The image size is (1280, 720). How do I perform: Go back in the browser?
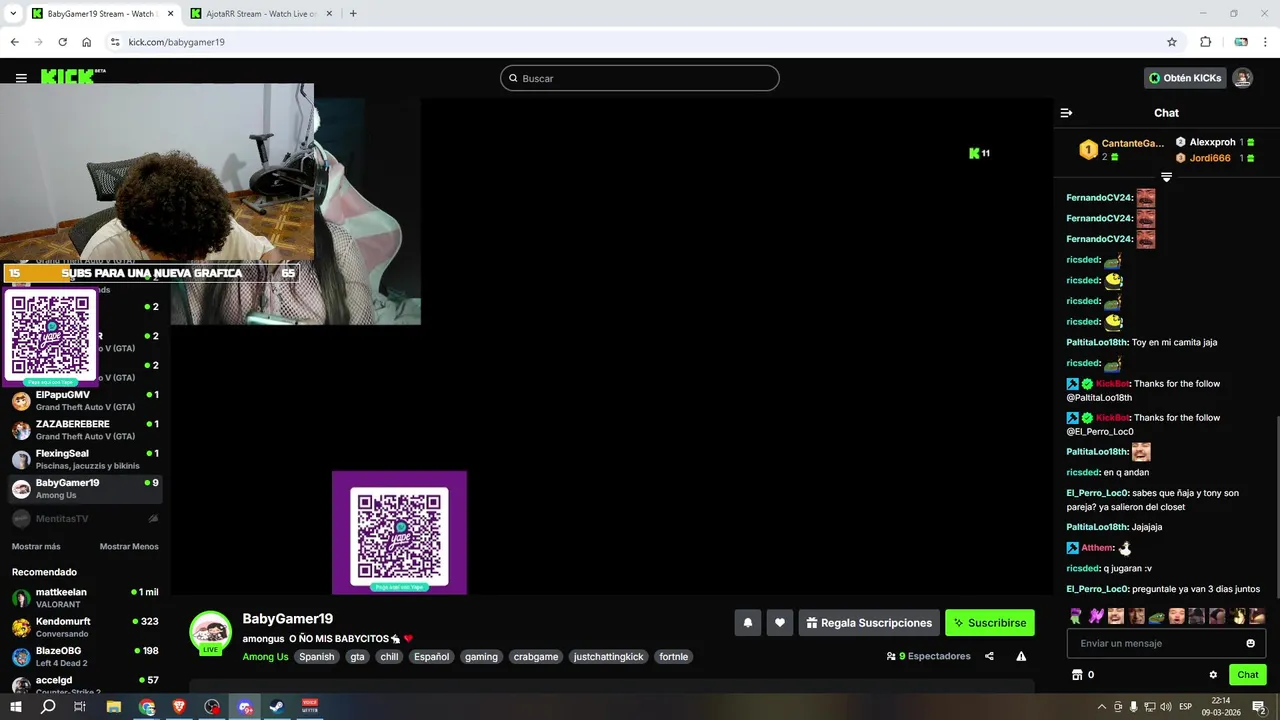(x=14, y=42)
